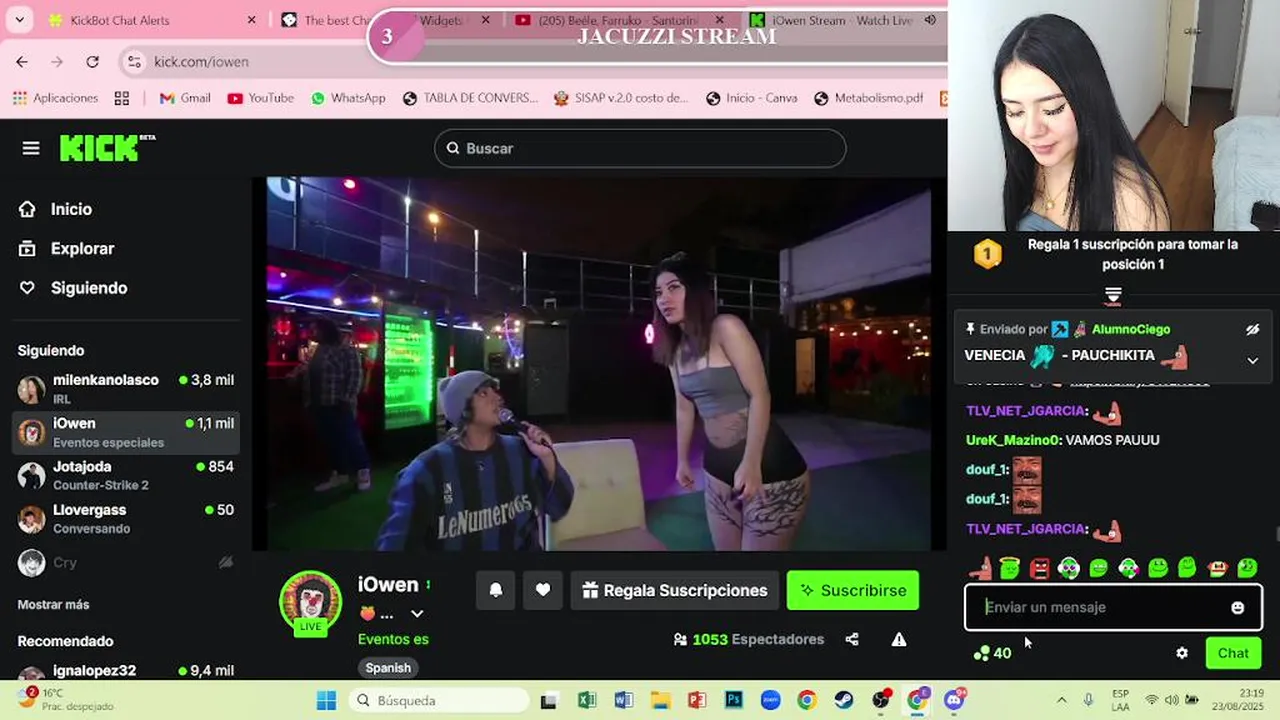Open milenkanolasco channel in sidebar
The image size is (1280, 720).
127,389
